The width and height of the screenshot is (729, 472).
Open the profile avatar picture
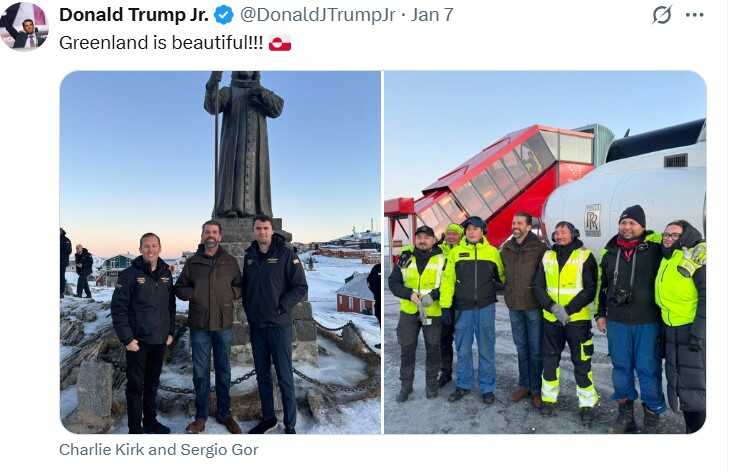click(x=24, y=25)
